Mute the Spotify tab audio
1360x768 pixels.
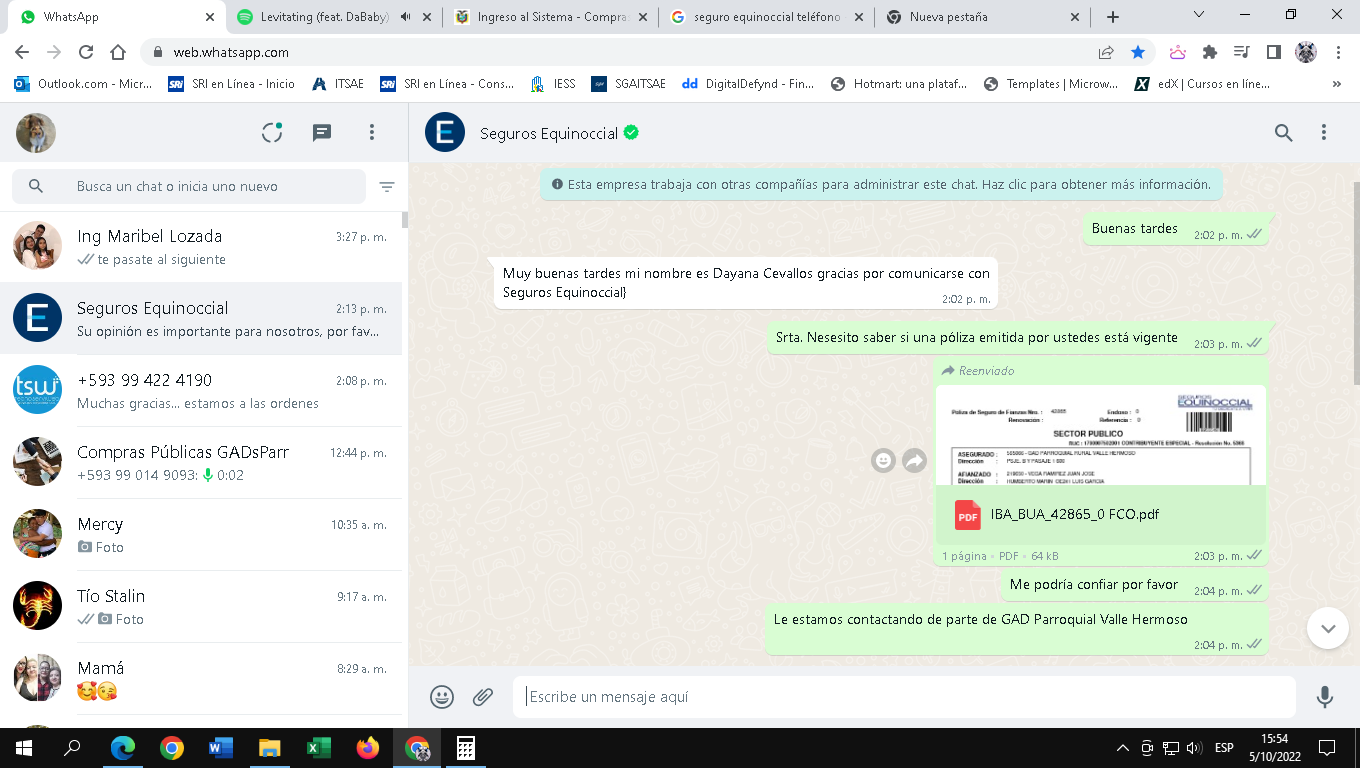406,17
